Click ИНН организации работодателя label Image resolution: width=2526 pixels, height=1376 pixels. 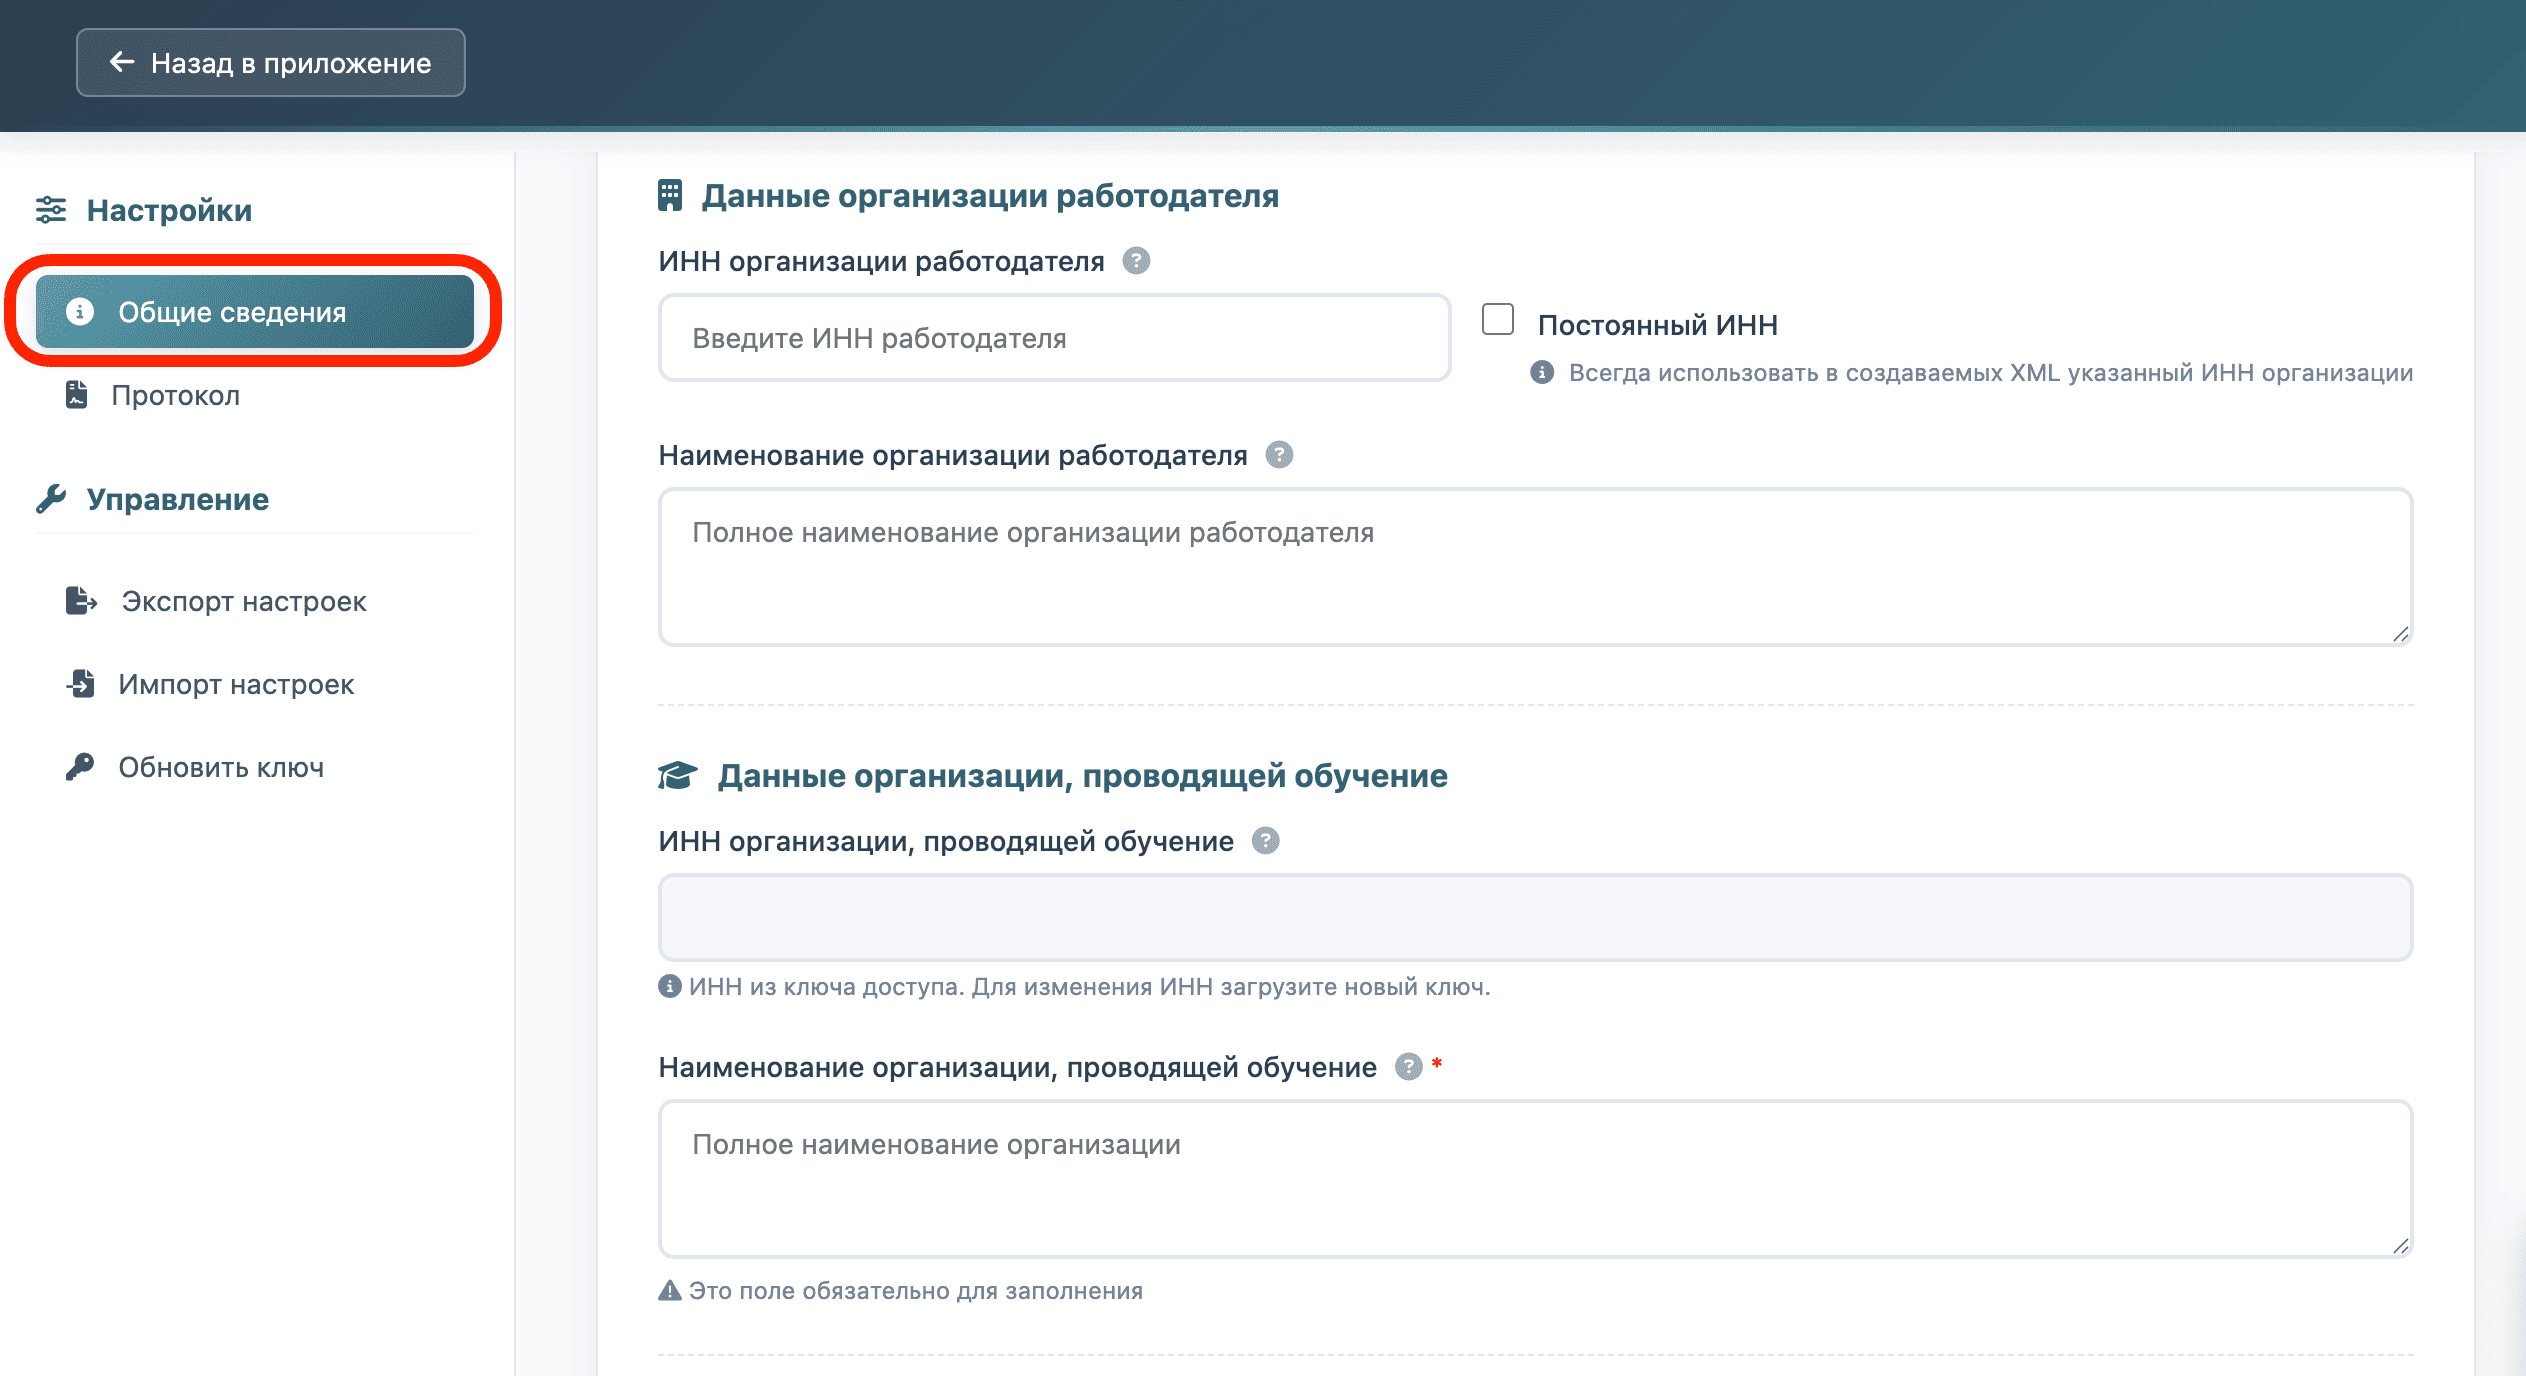(881, 261)
